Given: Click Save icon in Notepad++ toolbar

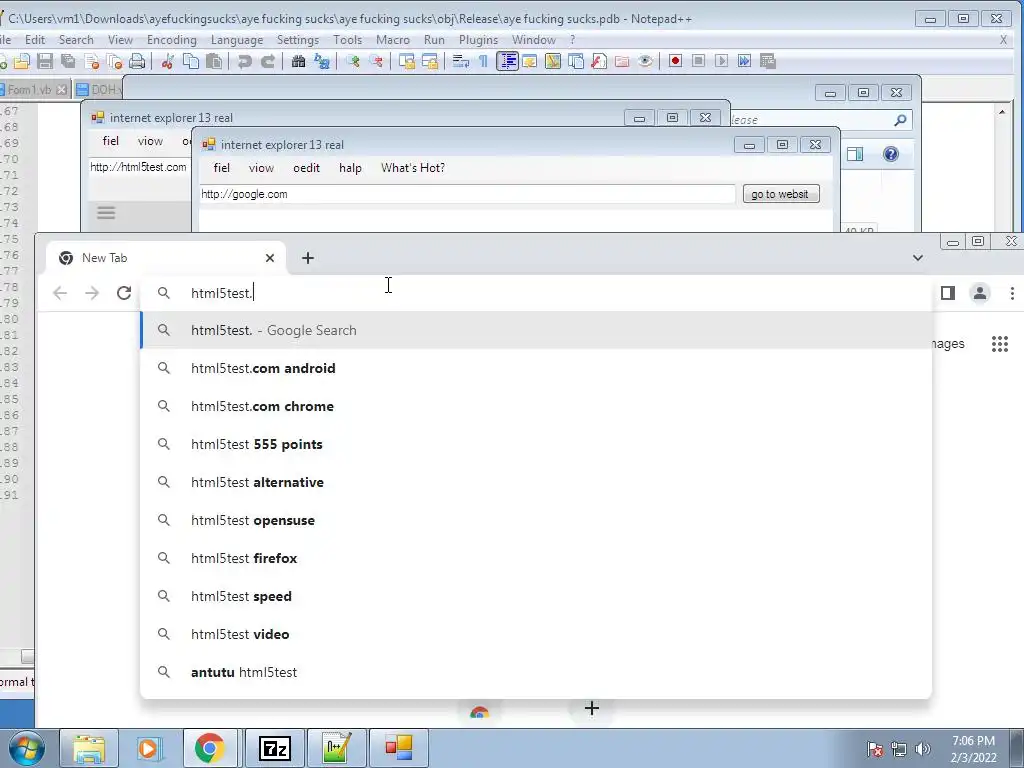Looking at the screenshot, I should tap(44, 61).
